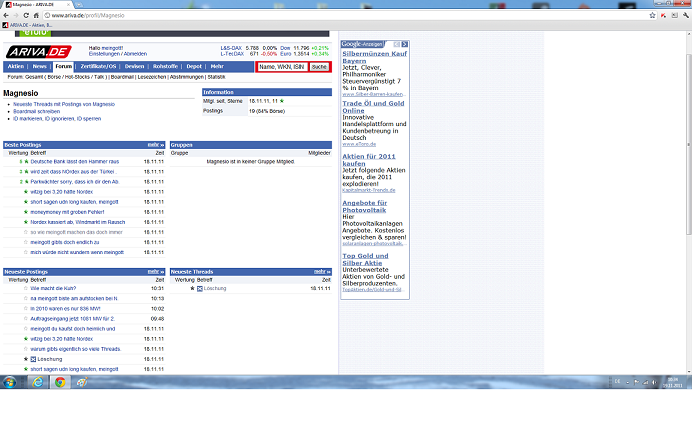Open the ARIVA.DE bookmark in bookmarks bar

[x=27, y=25]
